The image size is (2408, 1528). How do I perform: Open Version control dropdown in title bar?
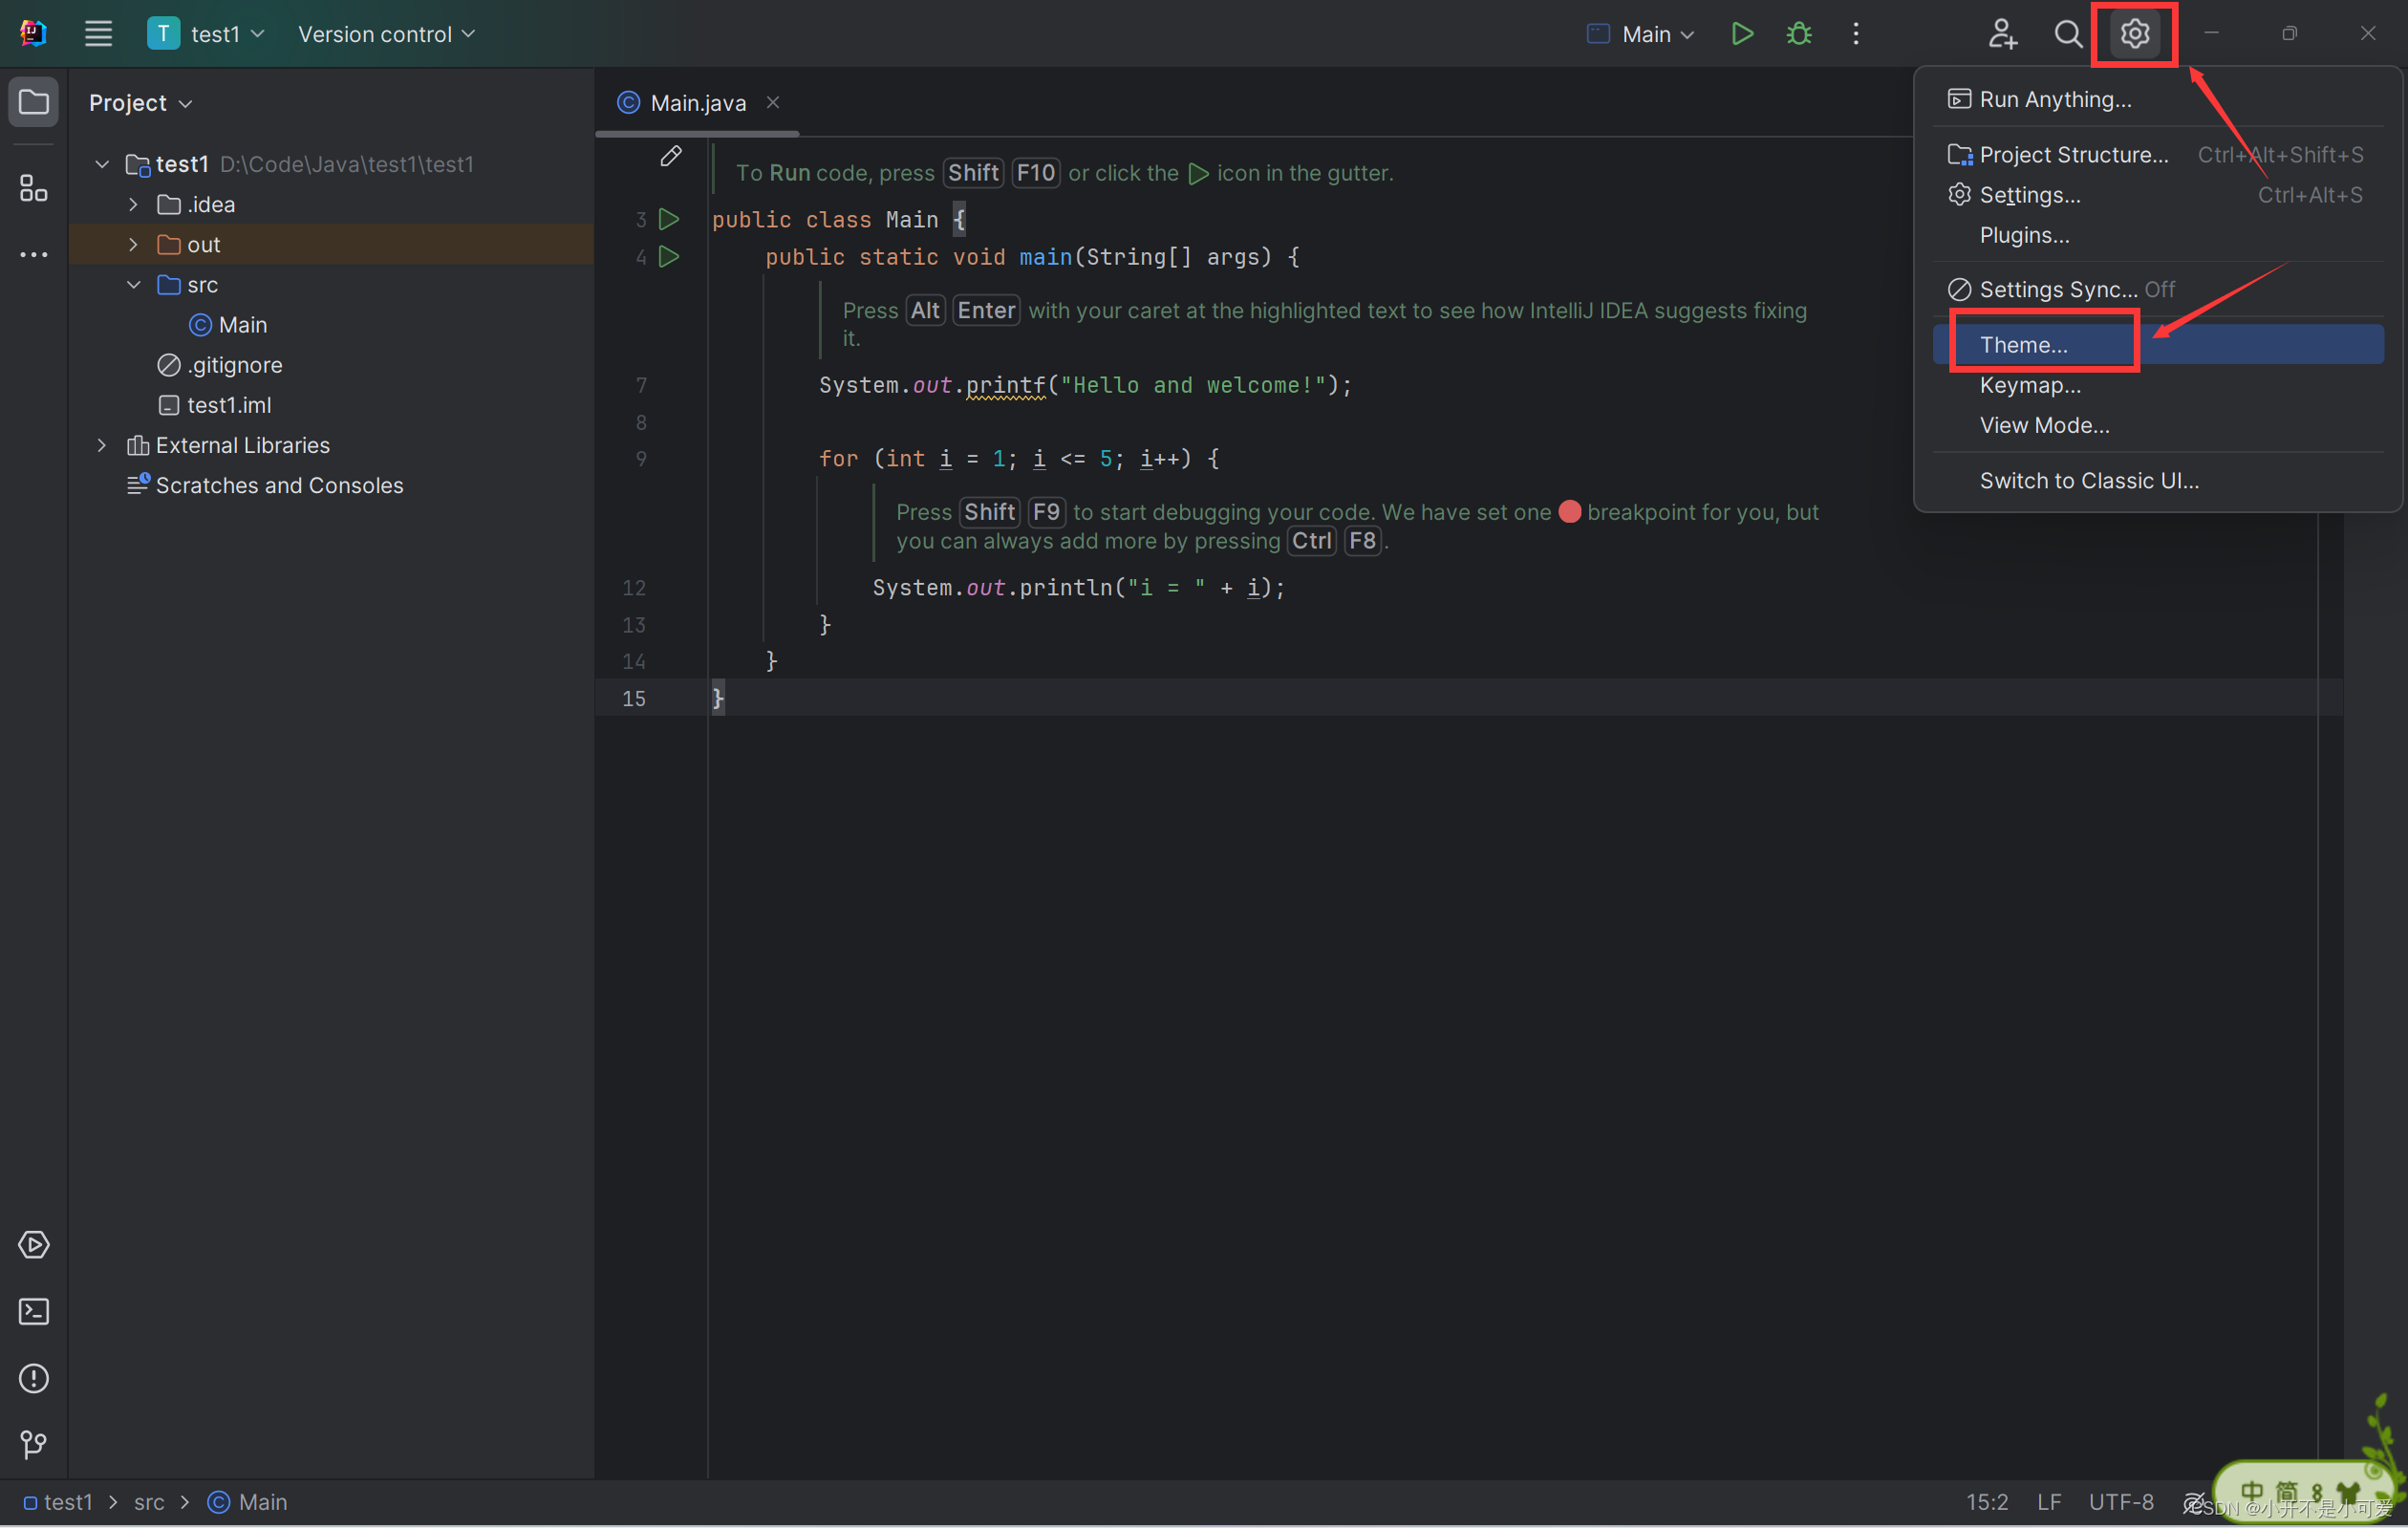click(386, 34)
